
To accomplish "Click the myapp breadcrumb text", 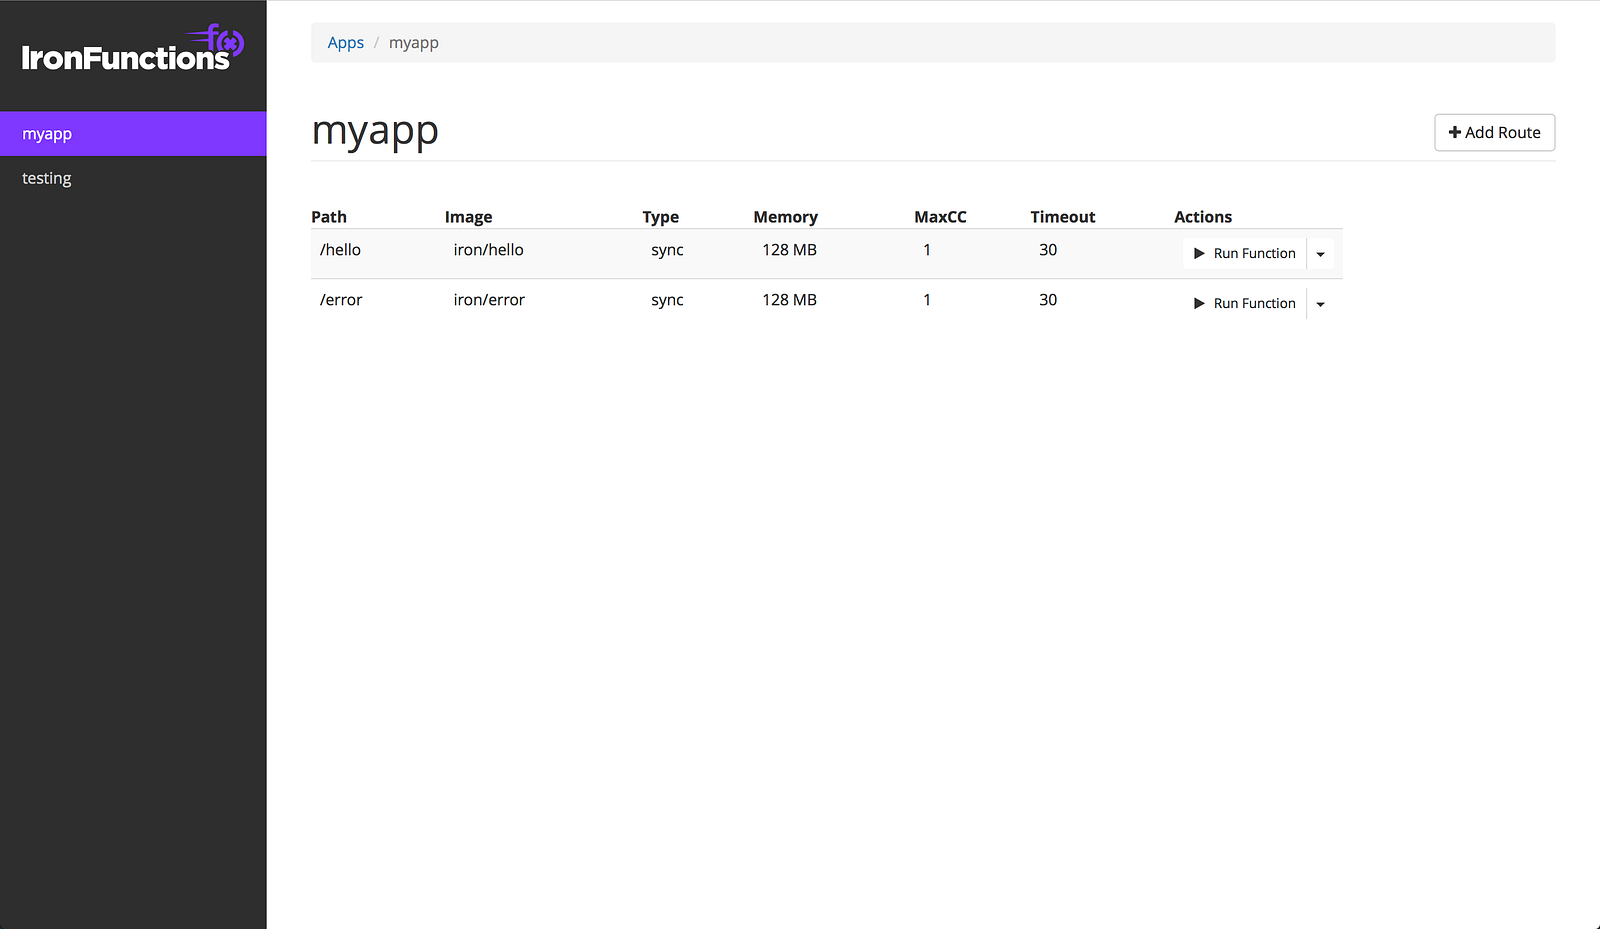I will pyautogui.click(x=414, y=43).
